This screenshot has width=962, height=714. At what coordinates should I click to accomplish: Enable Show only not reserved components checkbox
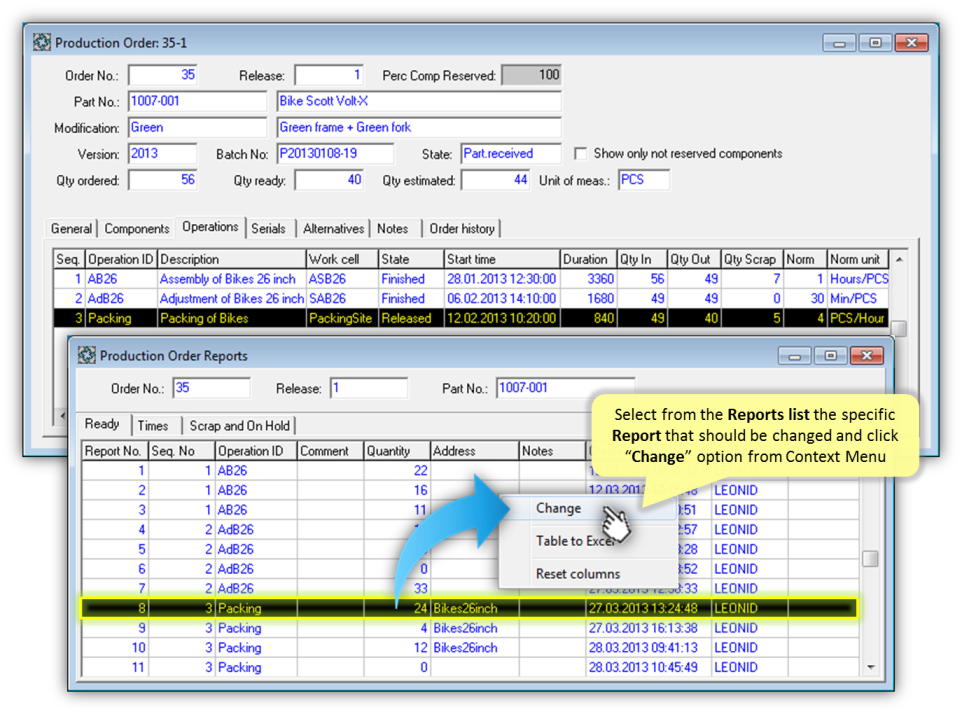click(580, 153)
